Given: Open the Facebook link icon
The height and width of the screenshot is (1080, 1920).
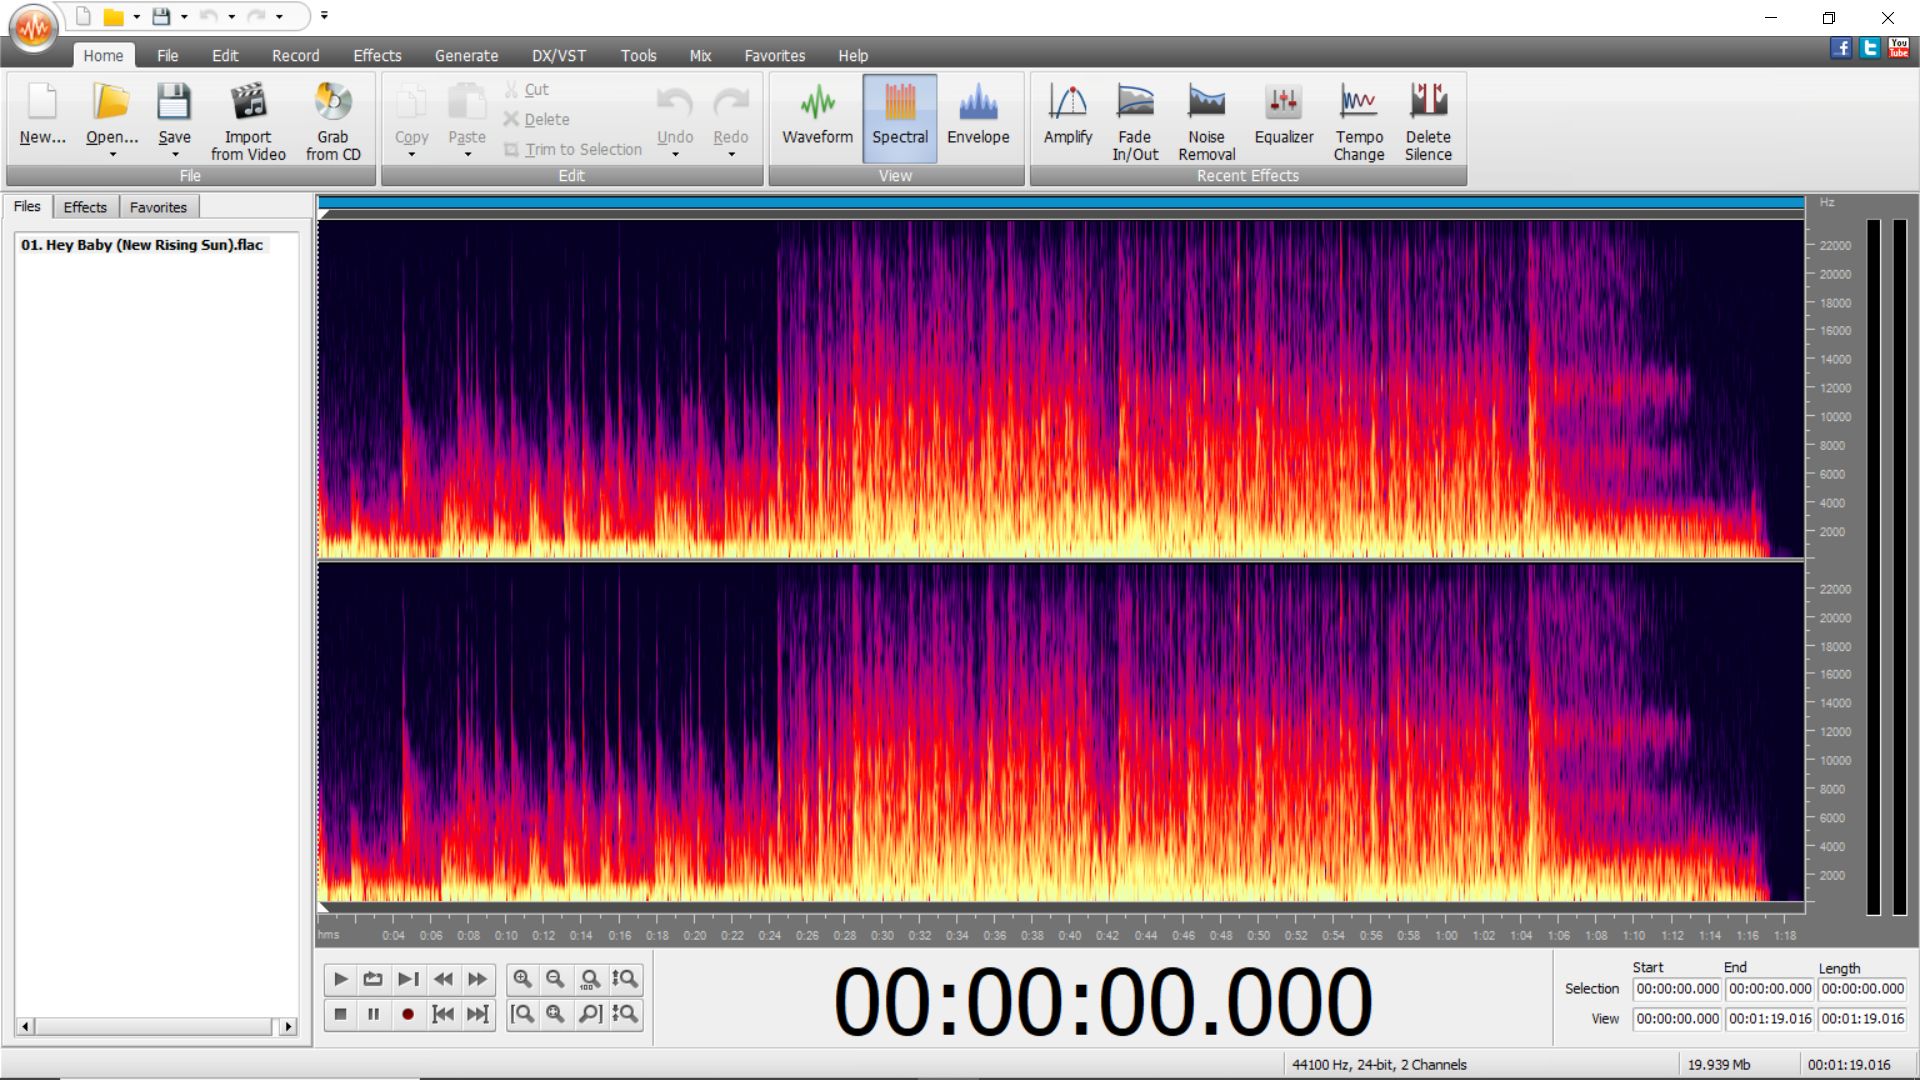Looking at the screenshot, I should pos(1841,48).
